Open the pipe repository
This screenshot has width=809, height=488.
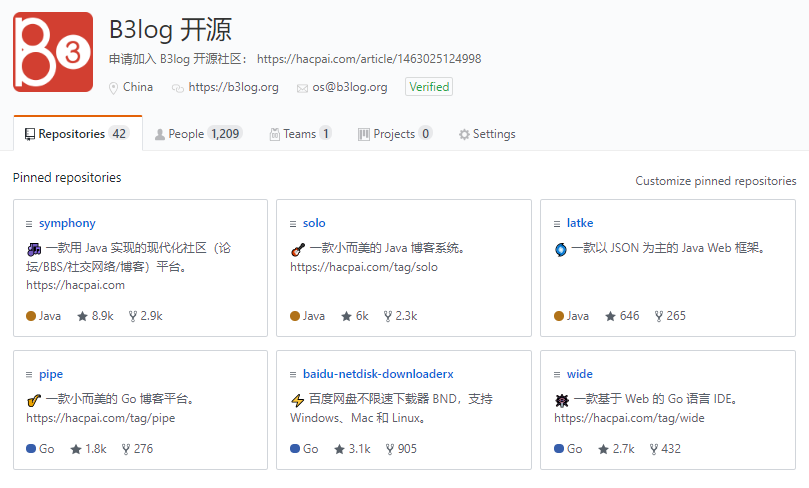tap(51, 374)
